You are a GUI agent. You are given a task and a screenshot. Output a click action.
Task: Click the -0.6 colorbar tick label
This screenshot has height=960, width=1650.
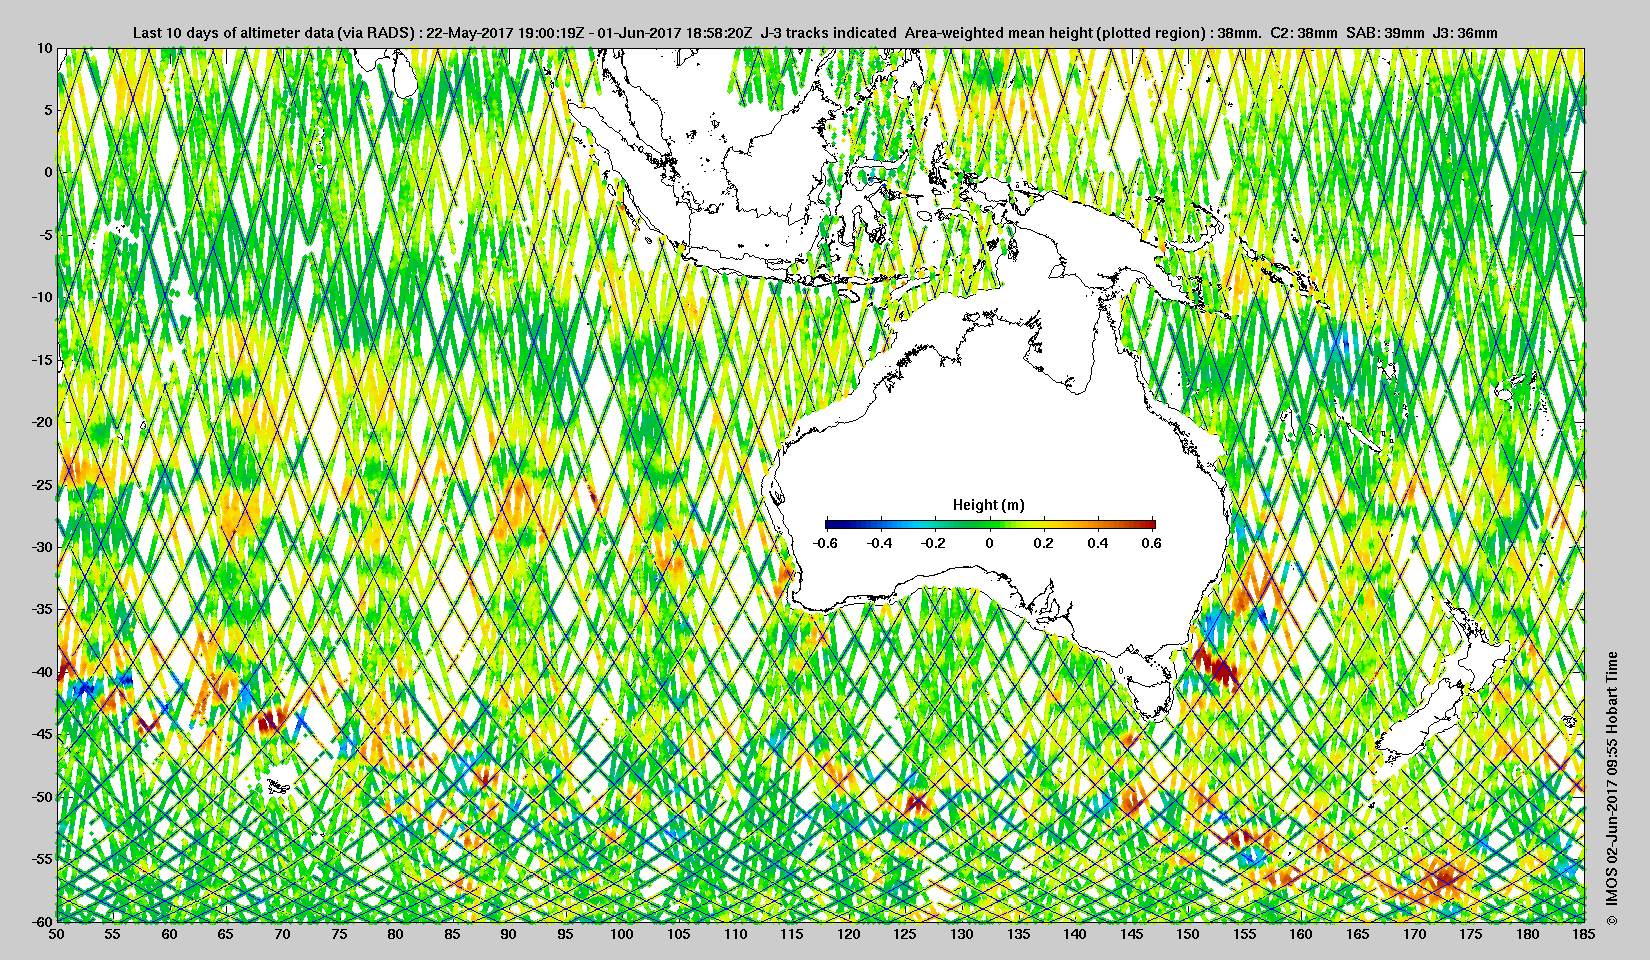click(x=825, y=543)
